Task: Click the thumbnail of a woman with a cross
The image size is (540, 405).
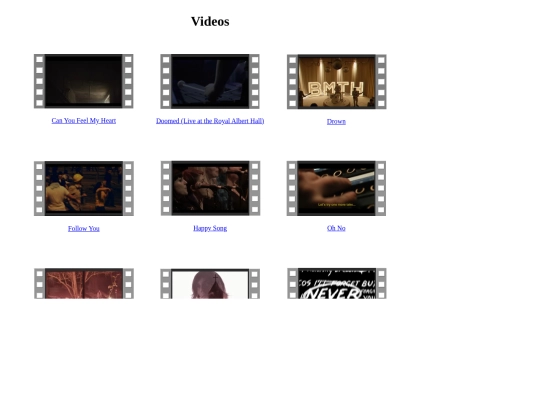Action: 210,284
